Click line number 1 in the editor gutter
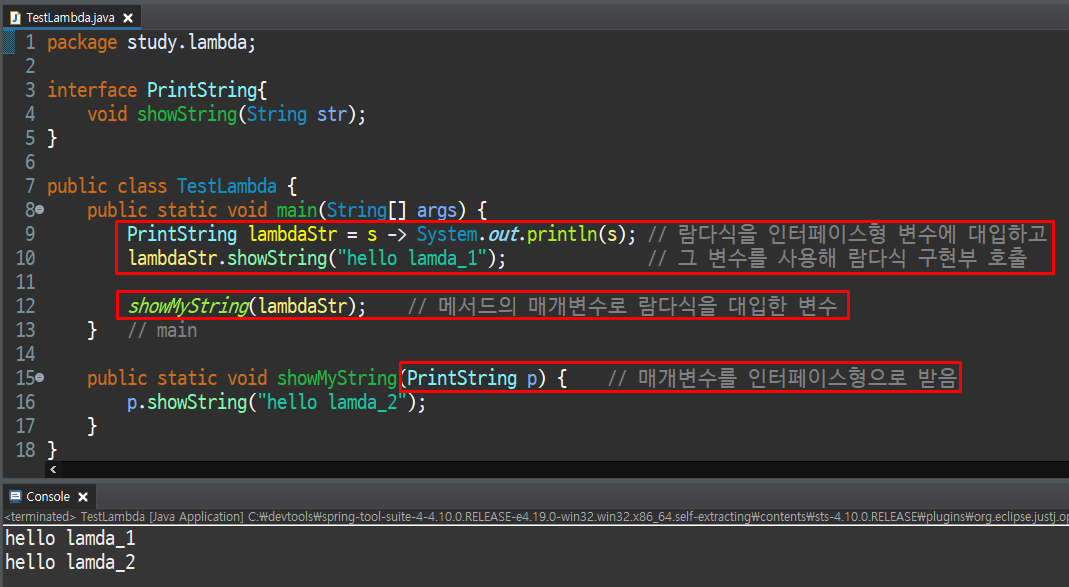This screenshot has height=587, width=1069. click(x=30, y=42)
